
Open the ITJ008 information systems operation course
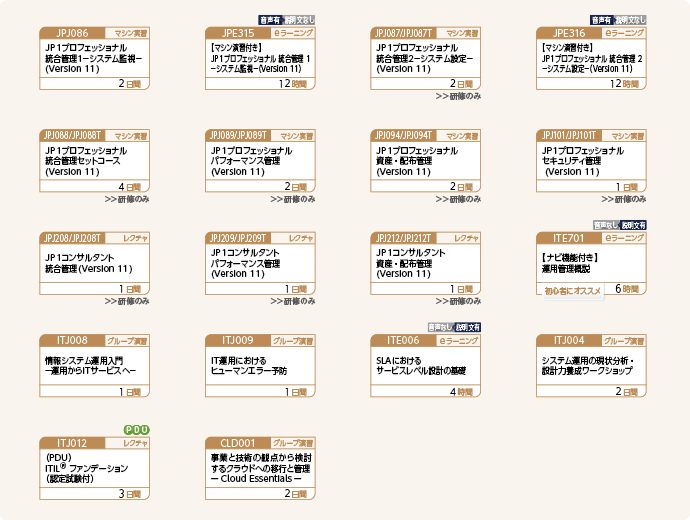[x=95, y=366]
